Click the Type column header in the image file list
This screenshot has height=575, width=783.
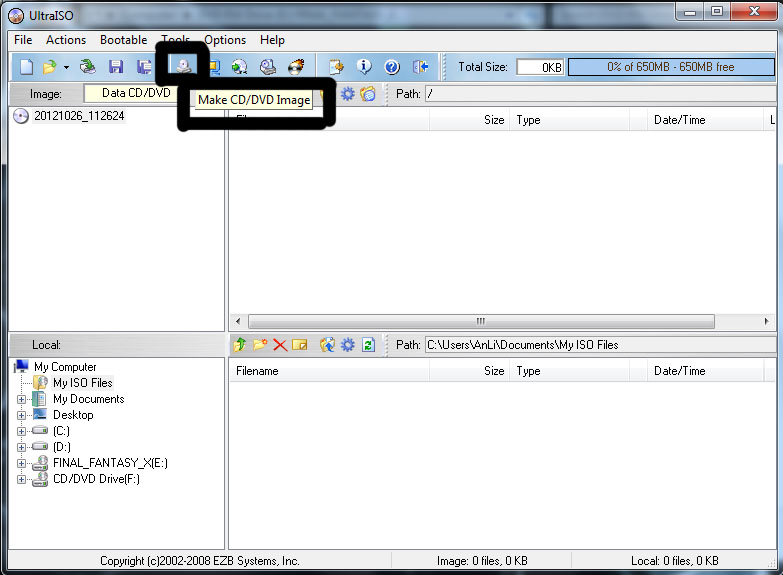(x=570, y=120)
